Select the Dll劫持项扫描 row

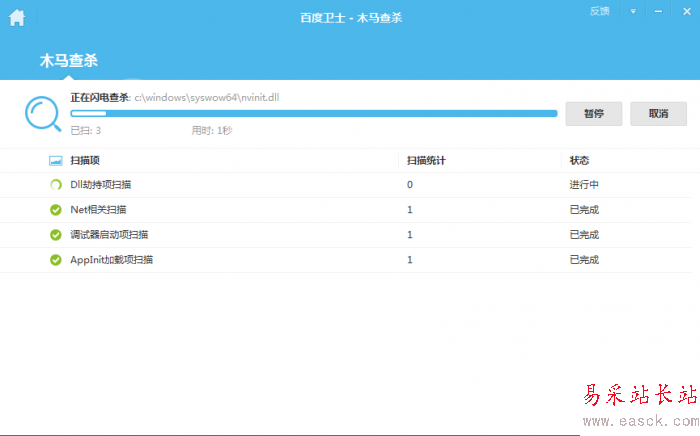[x=346, y=185]
